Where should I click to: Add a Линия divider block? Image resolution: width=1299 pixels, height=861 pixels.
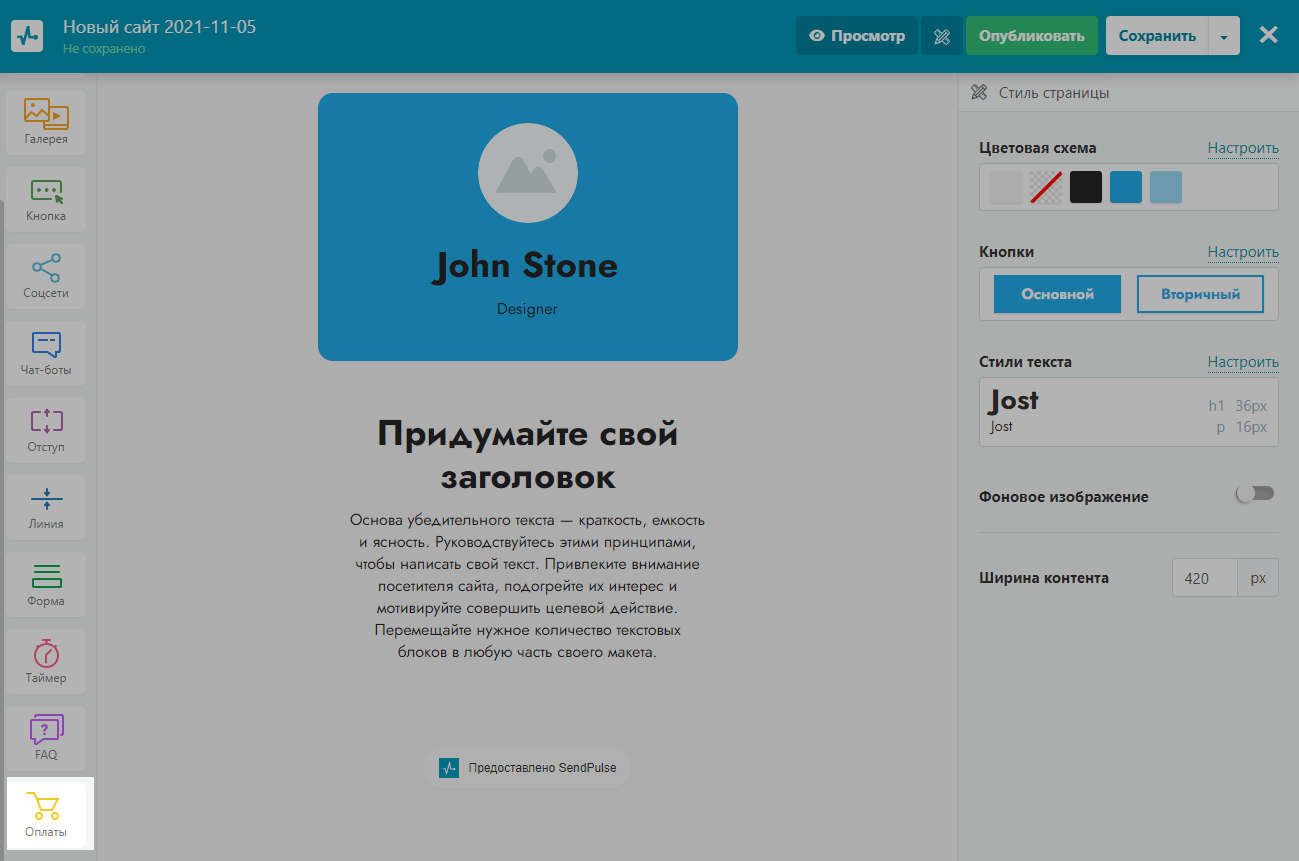(46, 508)
